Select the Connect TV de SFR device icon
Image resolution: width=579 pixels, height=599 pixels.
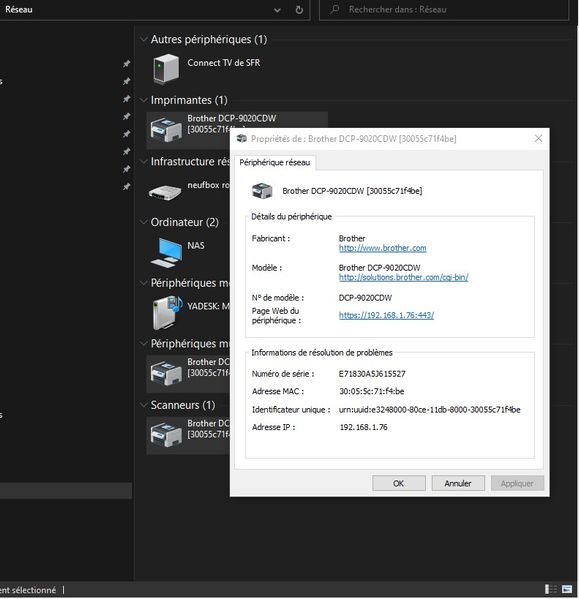[x=166, y=69]
